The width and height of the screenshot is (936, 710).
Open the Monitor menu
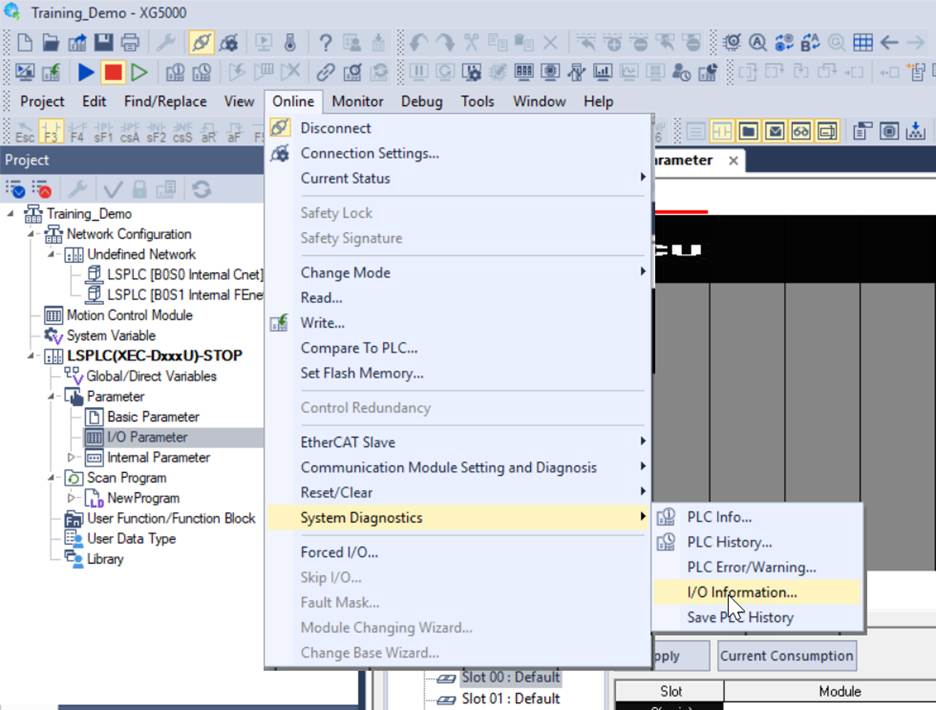358,102
